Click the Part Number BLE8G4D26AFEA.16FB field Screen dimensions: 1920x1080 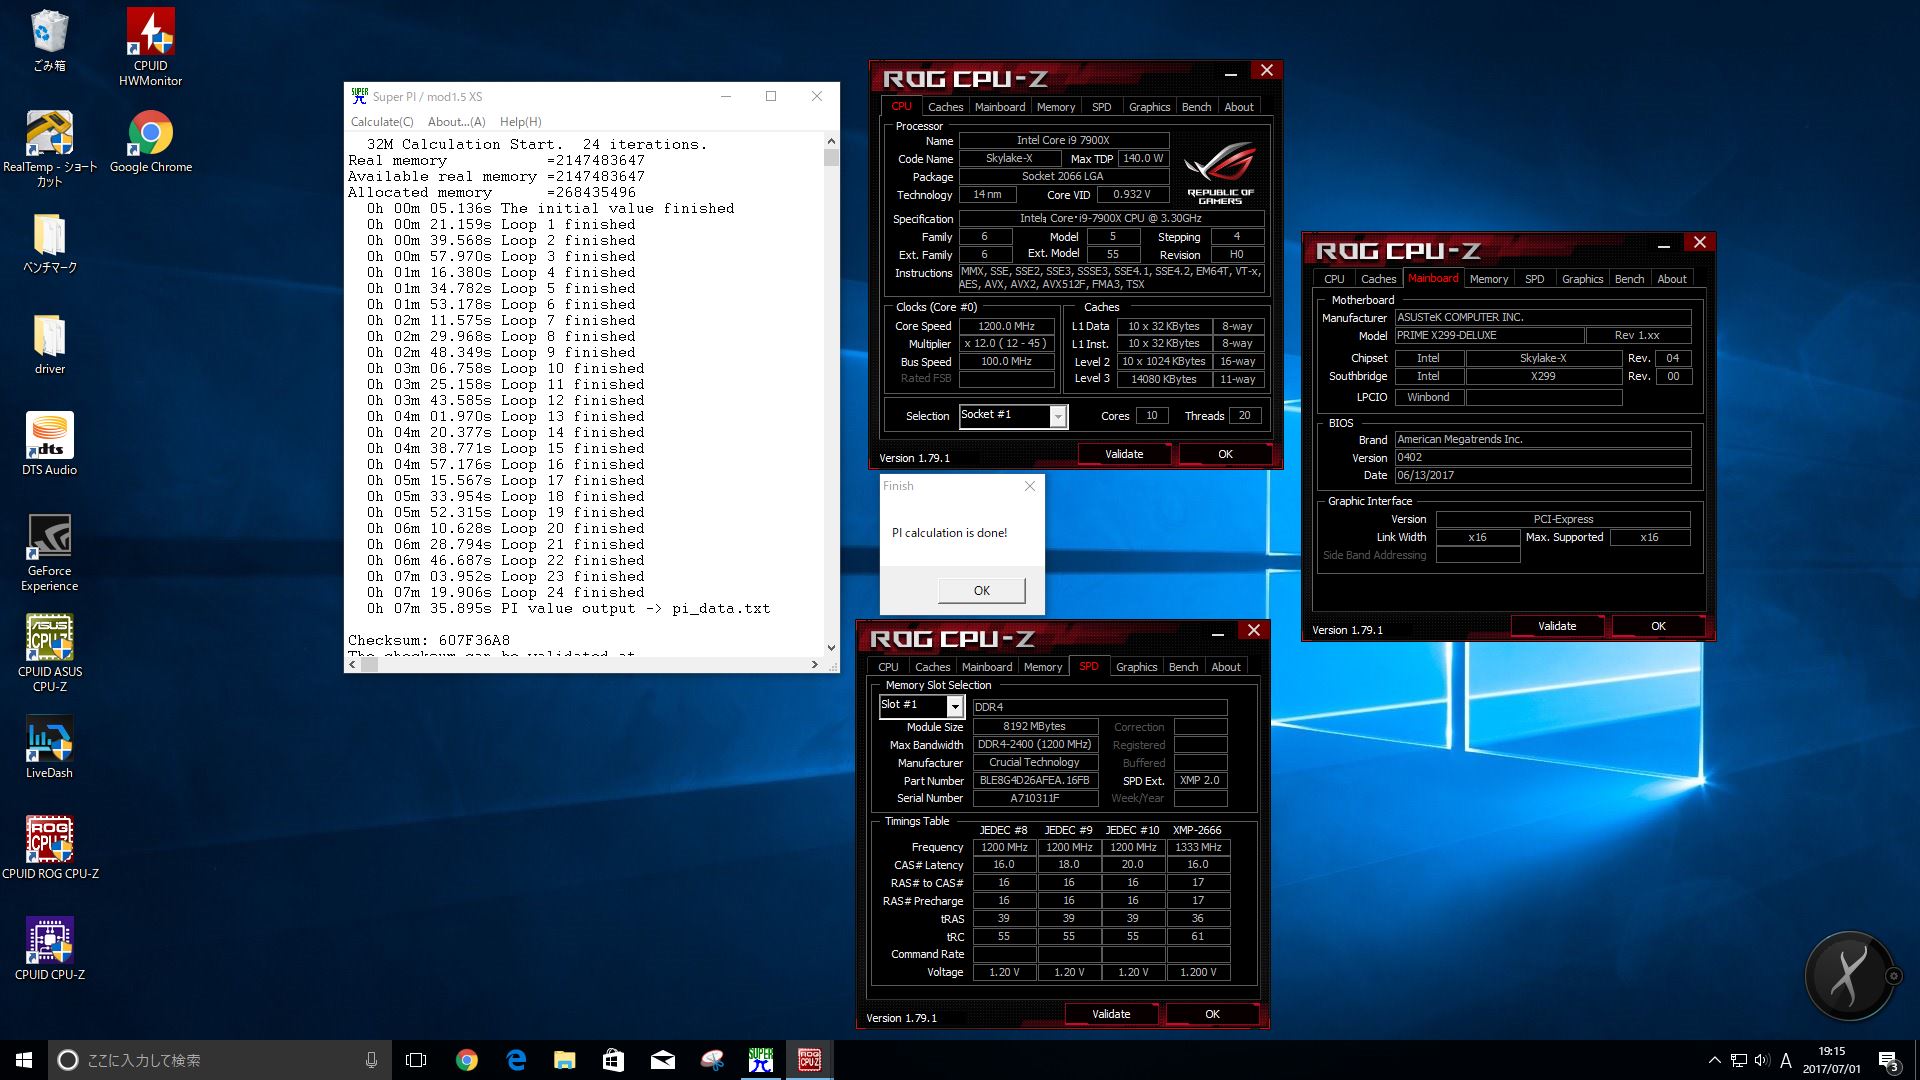point(1034,781)
